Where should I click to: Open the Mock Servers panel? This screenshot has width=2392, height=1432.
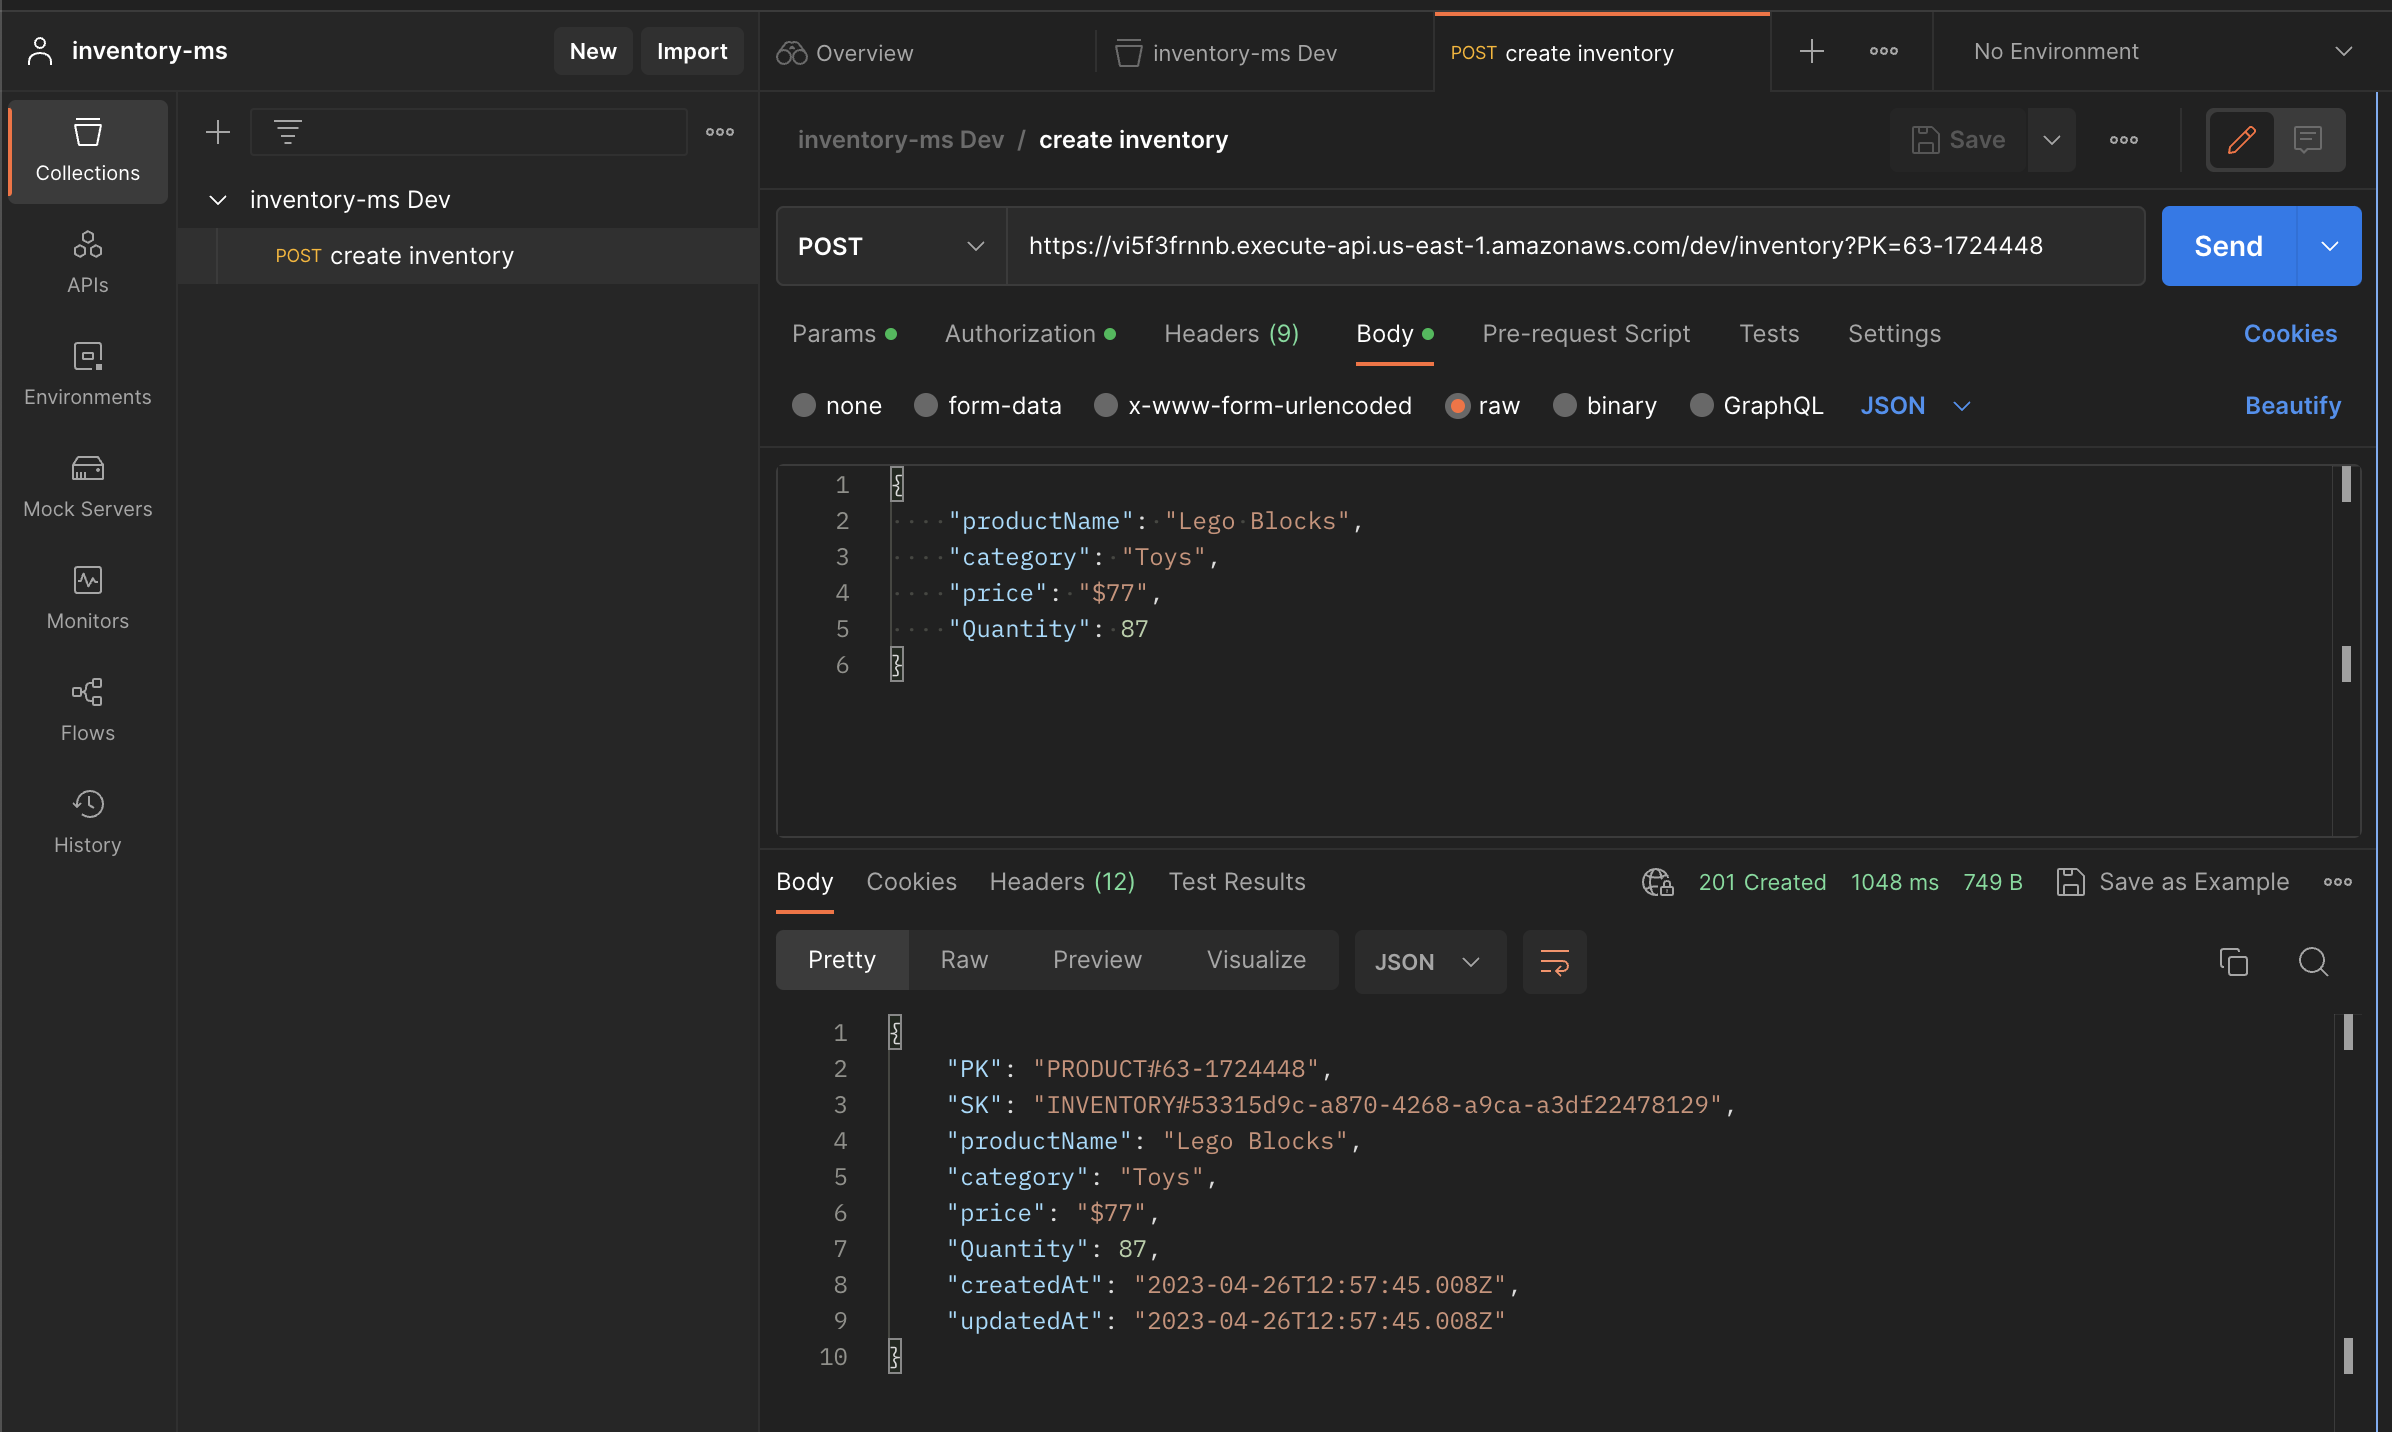tap(88, 487)
